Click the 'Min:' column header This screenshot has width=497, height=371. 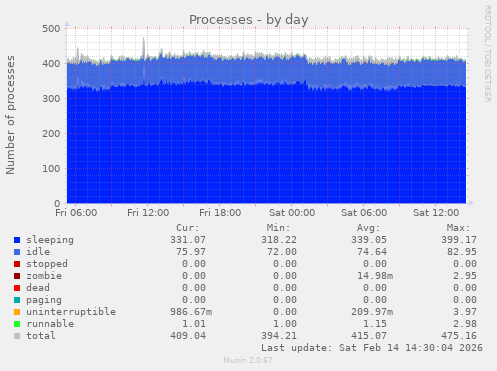(x=278, y=228)
